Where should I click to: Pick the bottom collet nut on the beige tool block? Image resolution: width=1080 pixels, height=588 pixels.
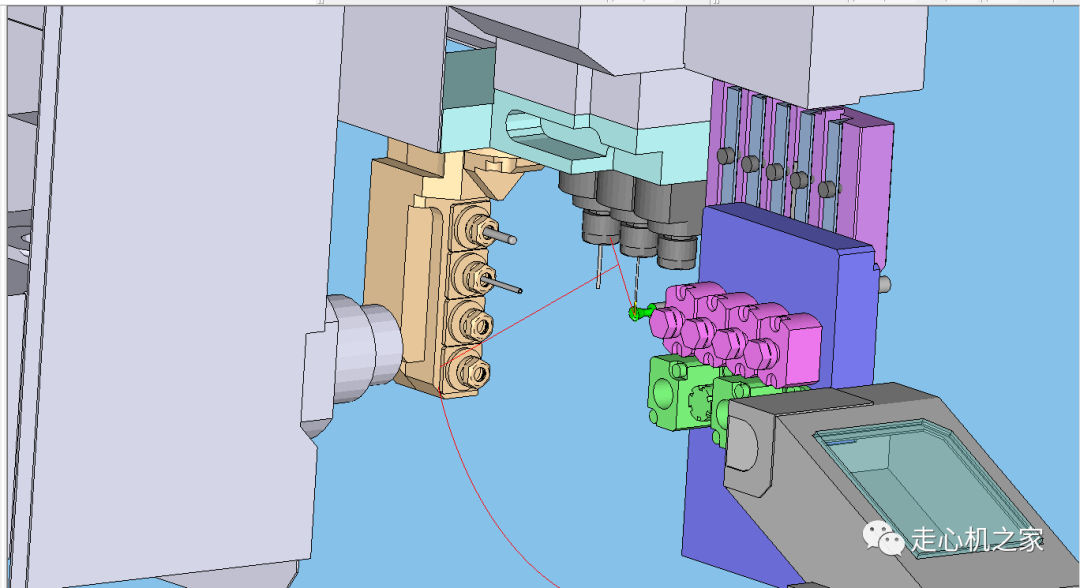point(475,374)
